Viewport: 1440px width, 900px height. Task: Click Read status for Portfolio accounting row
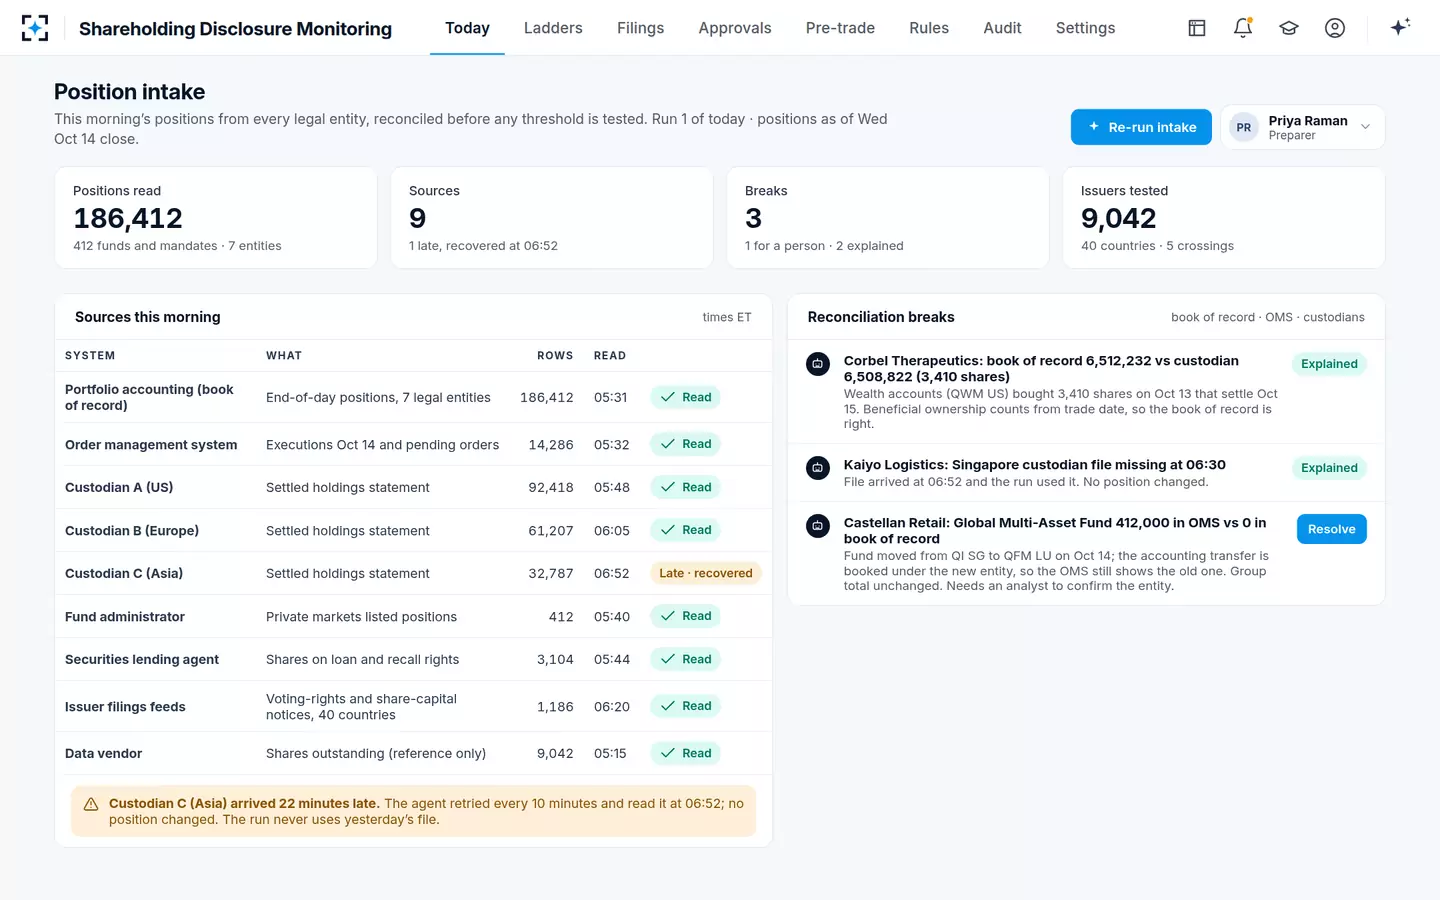click(686, 397)
